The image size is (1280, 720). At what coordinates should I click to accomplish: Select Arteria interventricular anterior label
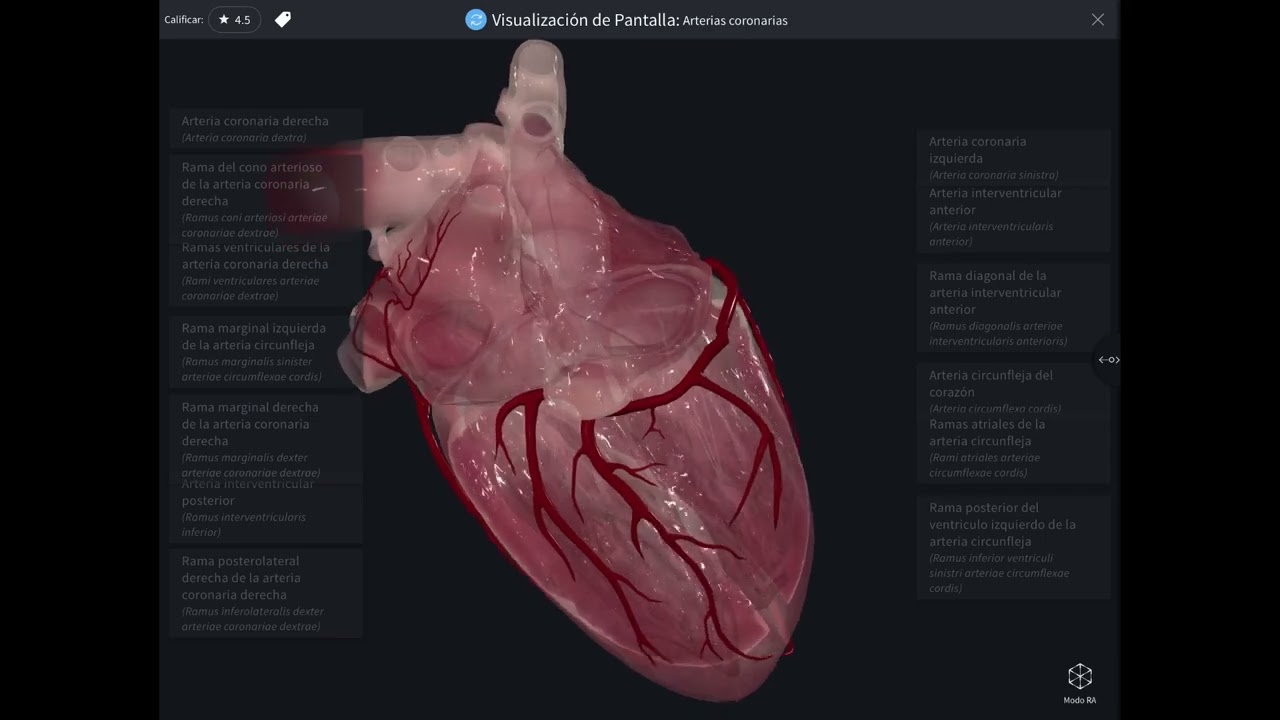(x=1013, y=217)
